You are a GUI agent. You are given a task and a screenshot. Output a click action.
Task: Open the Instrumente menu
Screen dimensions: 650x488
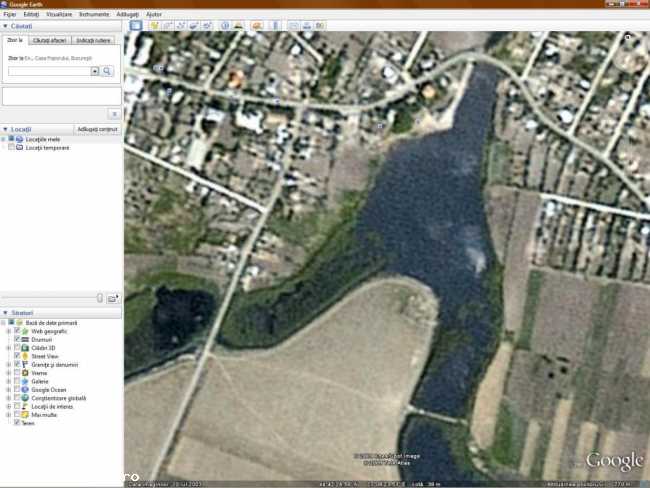93,15
